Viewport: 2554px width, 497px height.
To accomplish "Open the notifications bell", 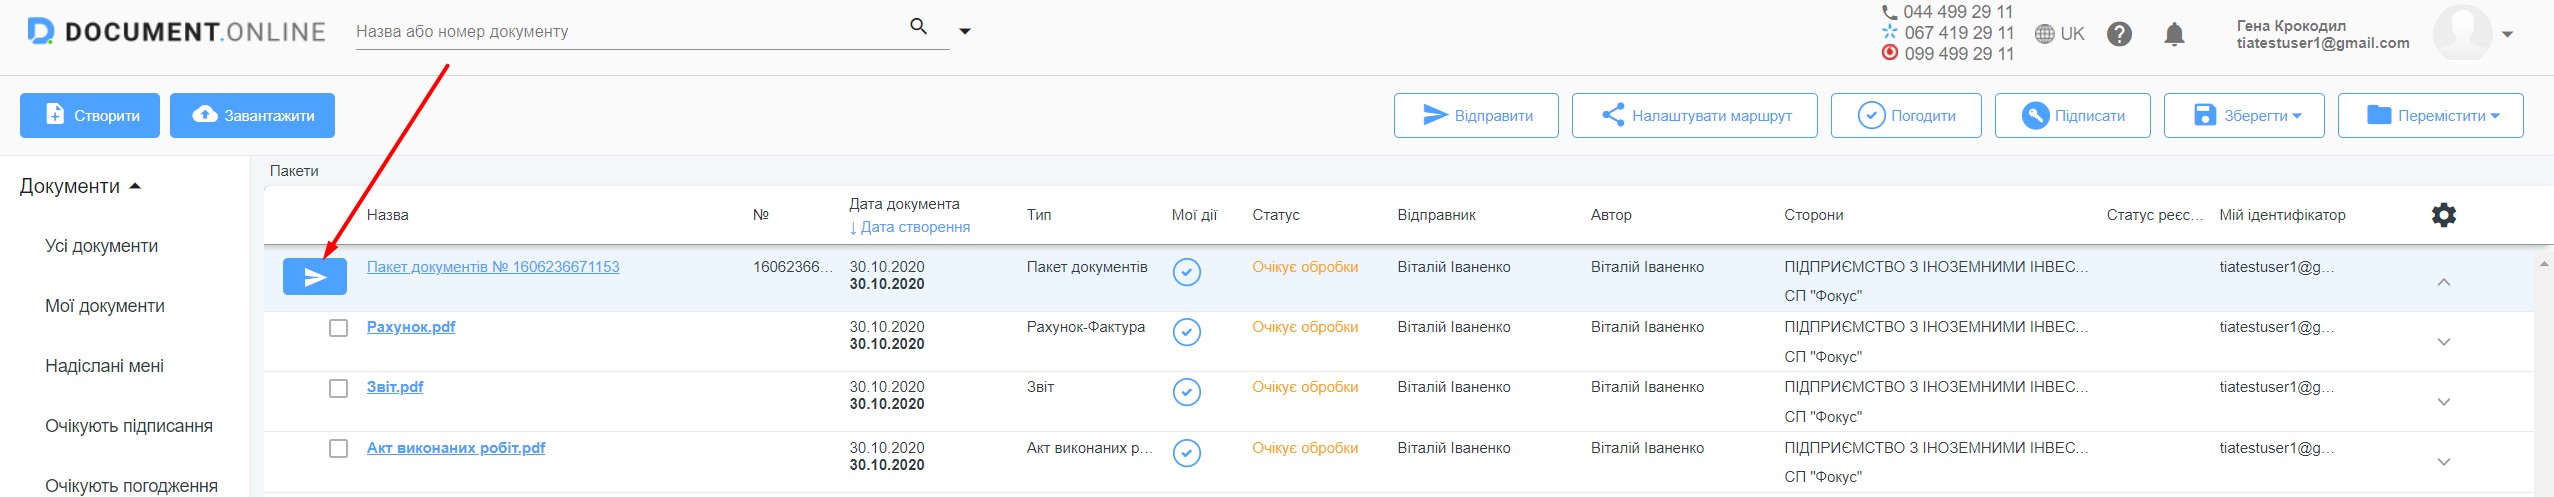I will 2174,35.
